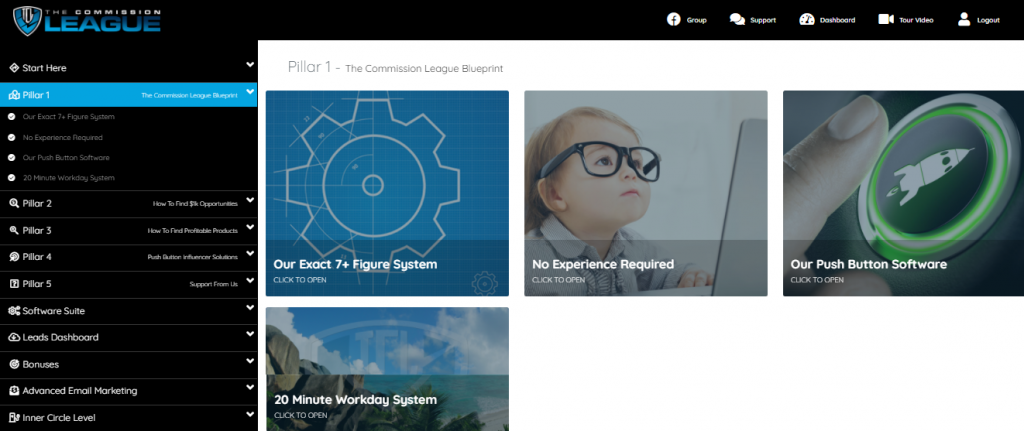
Task: Click the Start Here diamond icon
Action: 14,68
